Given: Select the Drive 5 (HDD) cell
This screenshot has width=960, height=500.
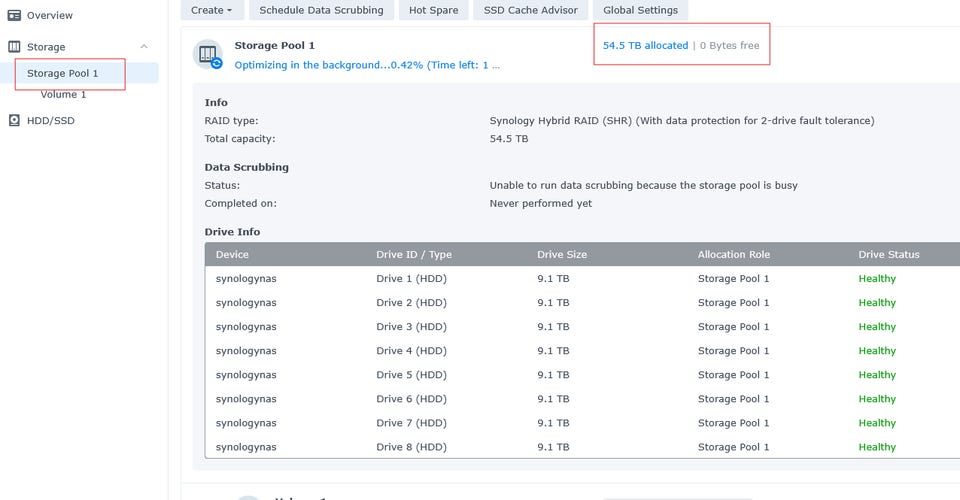Looking at the screenshot, I should click(x=411, y=375).
